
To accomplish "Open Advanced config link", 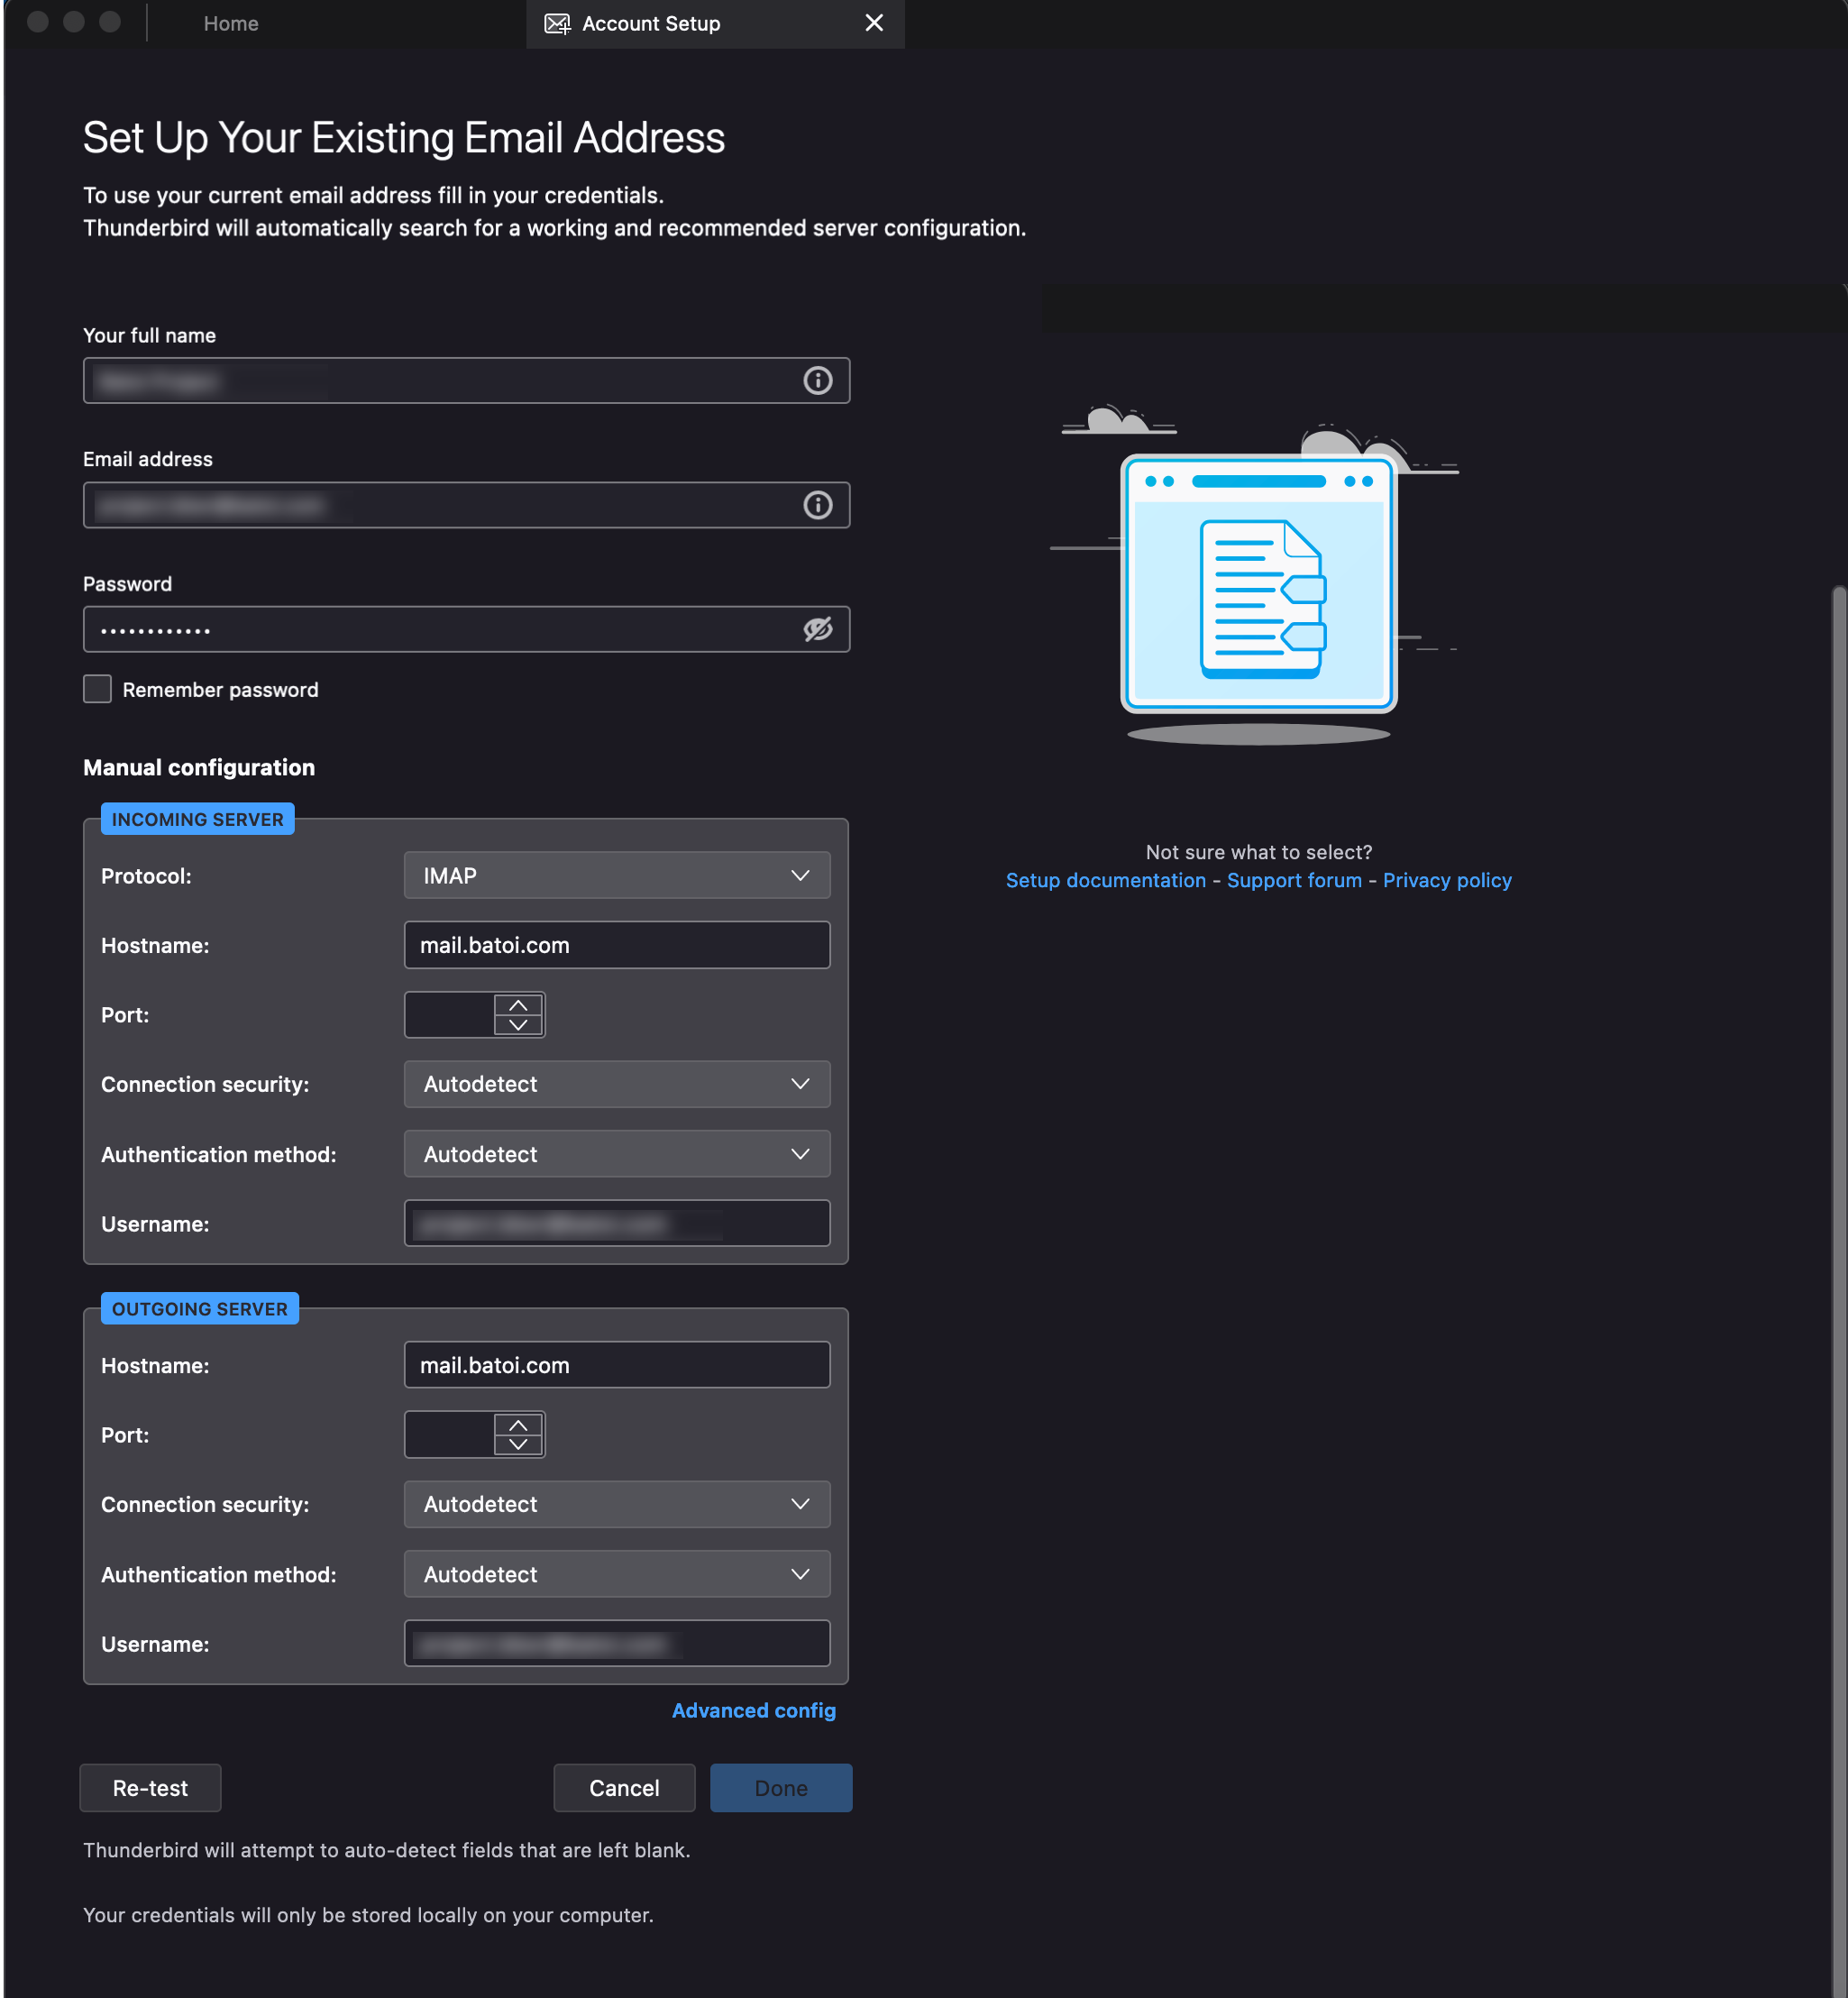I will pyautogui.click(x=755, y=1710).
